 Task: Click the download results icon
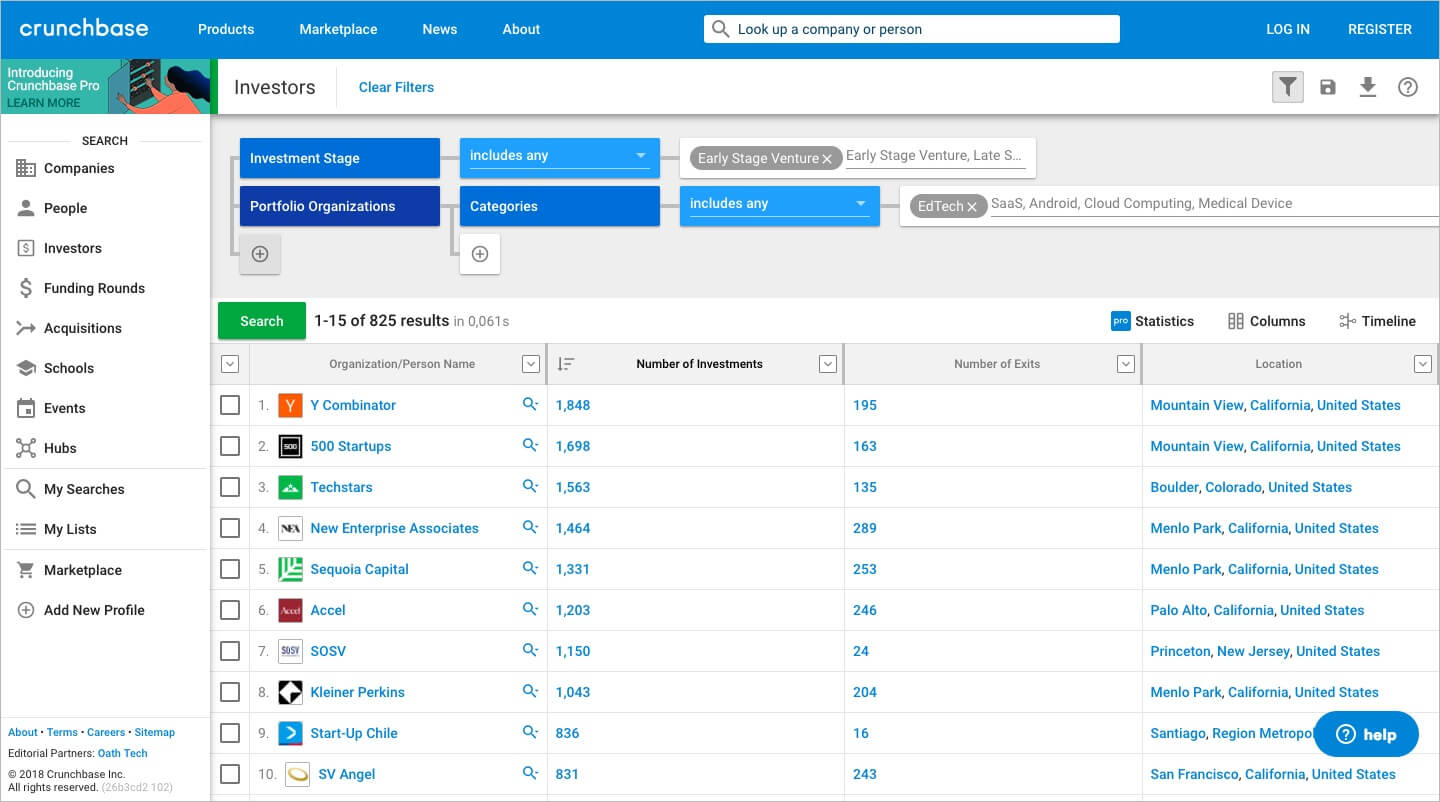(1368, 87)
